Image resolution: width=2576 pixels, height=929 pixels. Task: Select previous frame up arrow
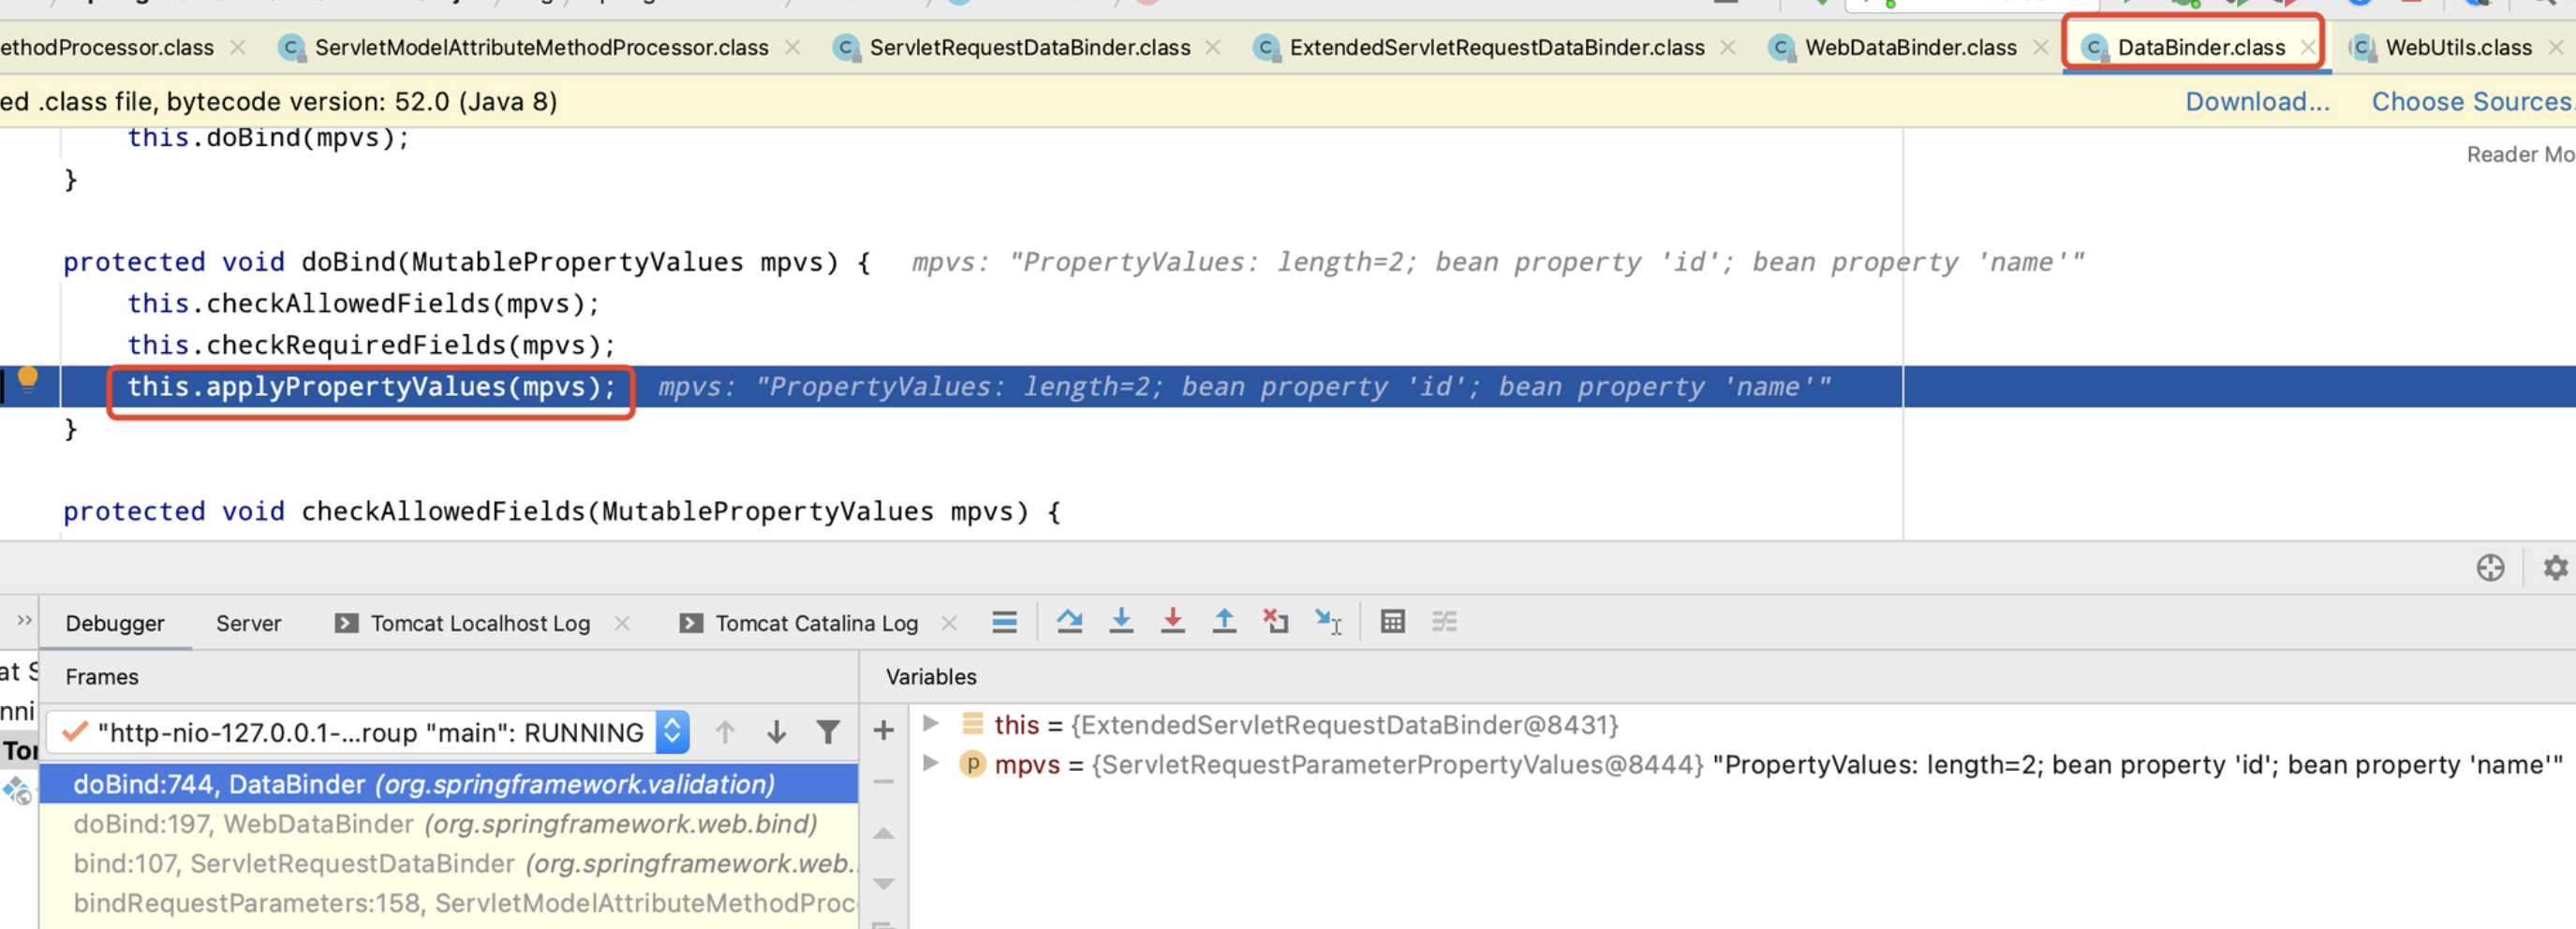725,732
